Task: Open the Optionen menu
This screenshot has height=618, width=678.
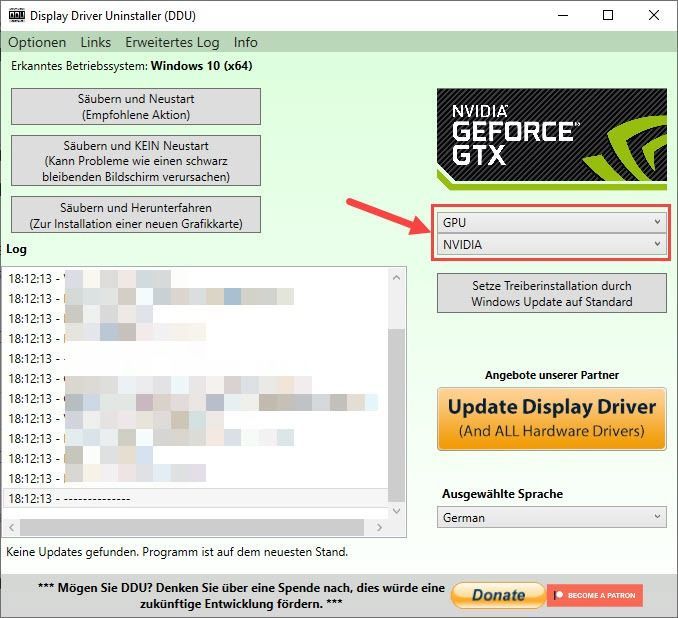Action: [x=37, y=42]
